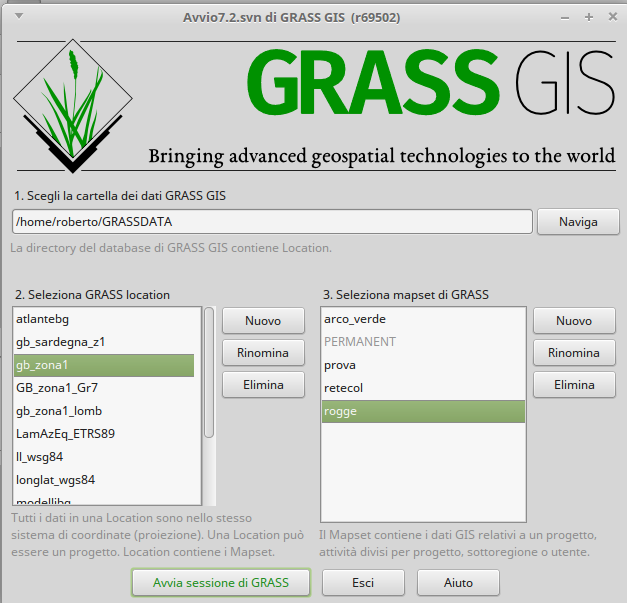This screenshot has height=603, width=627.
Task: Click the Esci button
Action: pyautogui.click(x=363, y=583)
